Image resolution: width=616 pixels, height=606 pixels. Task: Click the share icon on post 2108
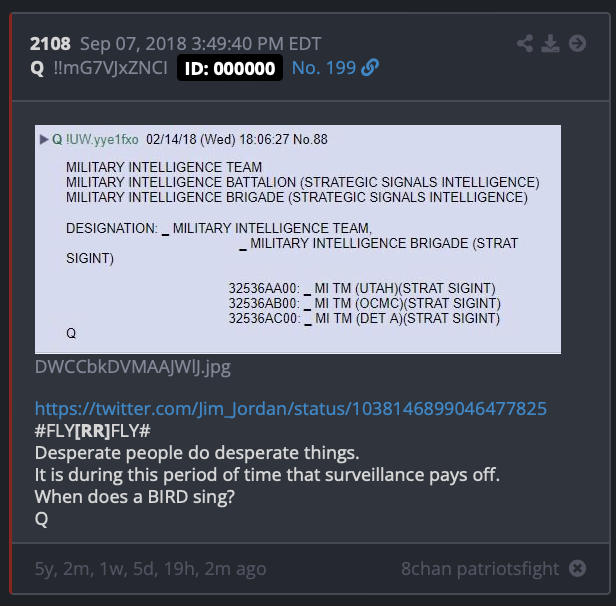click(525, 43)
